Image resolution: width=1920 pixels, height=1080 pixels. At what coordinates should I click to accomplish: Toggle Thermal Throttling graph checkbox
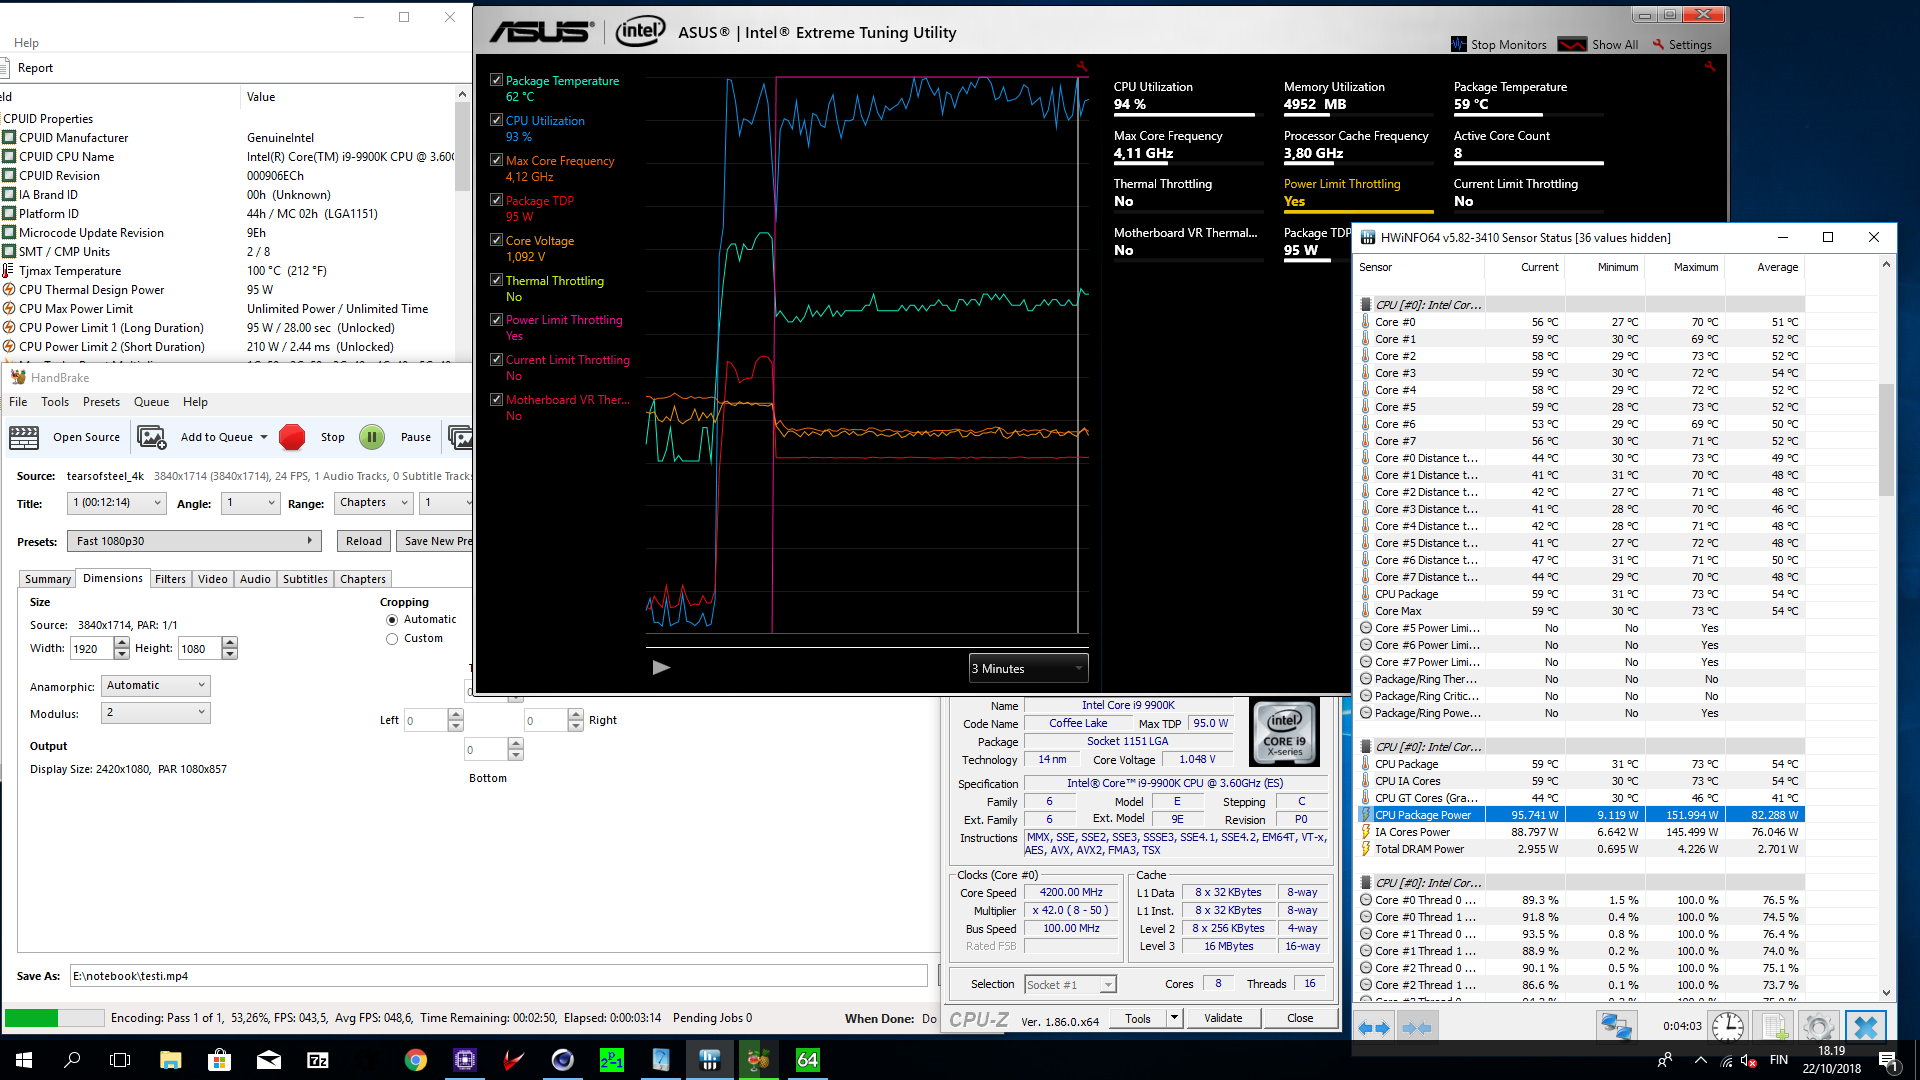496,280
